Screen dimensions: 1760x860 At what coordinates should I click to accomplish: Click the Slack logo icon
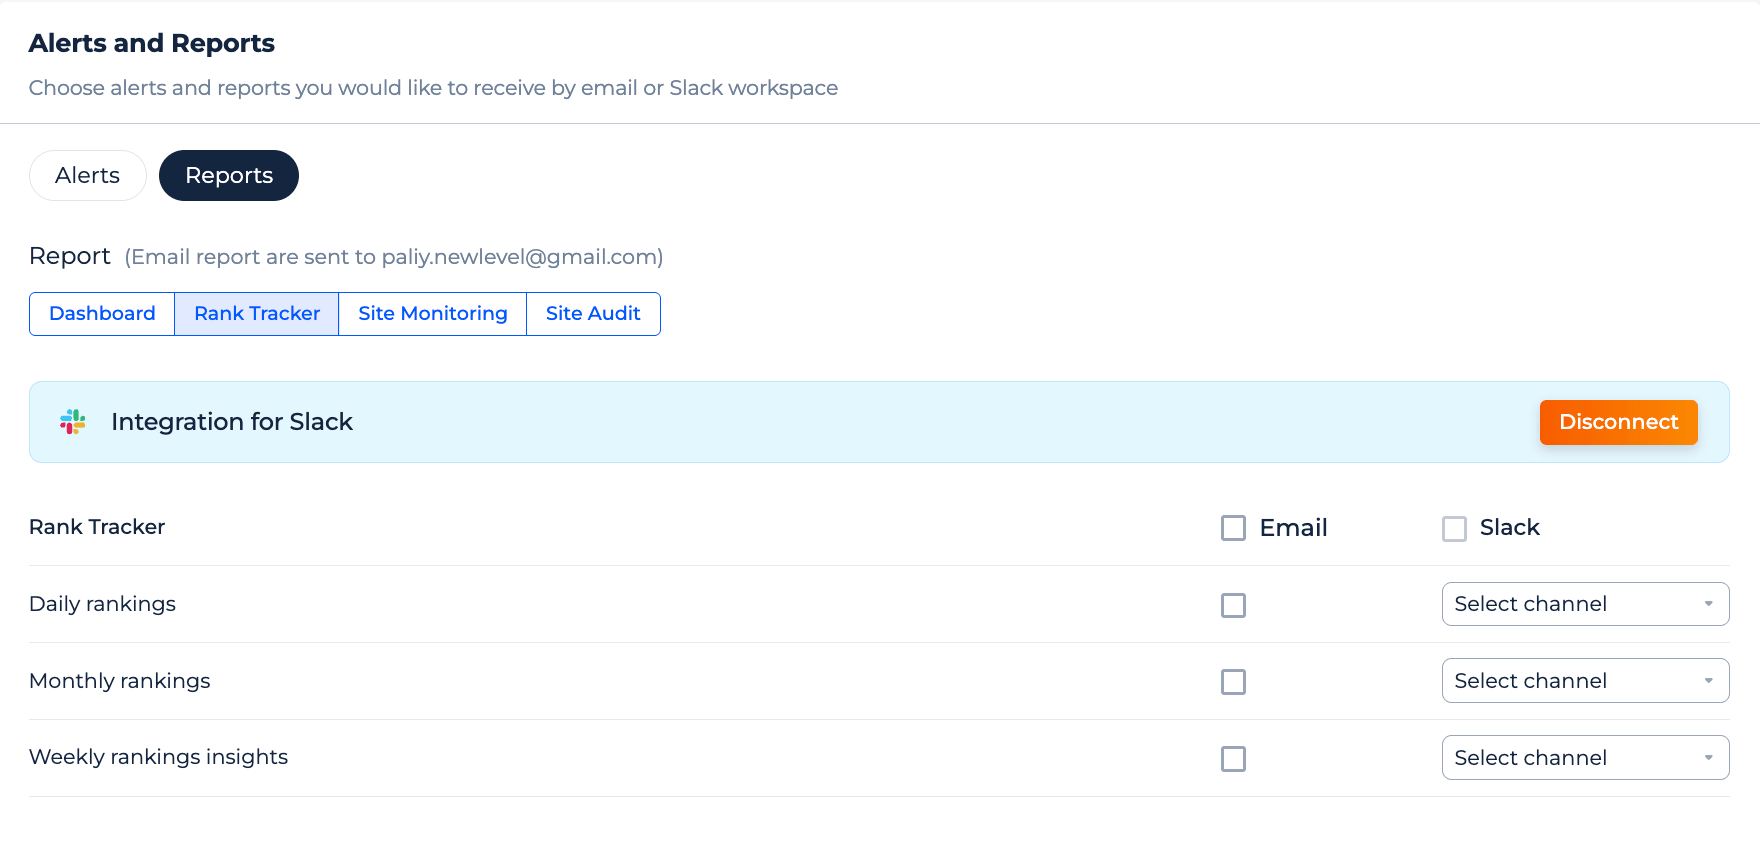(x=73, y=422)
